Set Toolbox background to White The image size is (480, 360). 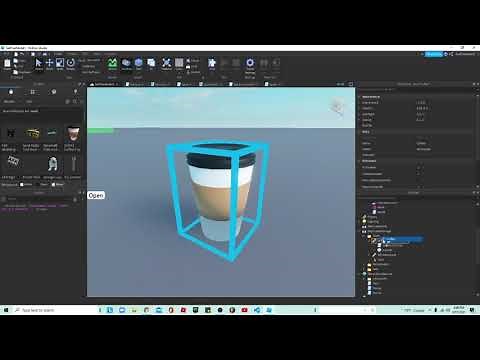(x=26, y=184)
